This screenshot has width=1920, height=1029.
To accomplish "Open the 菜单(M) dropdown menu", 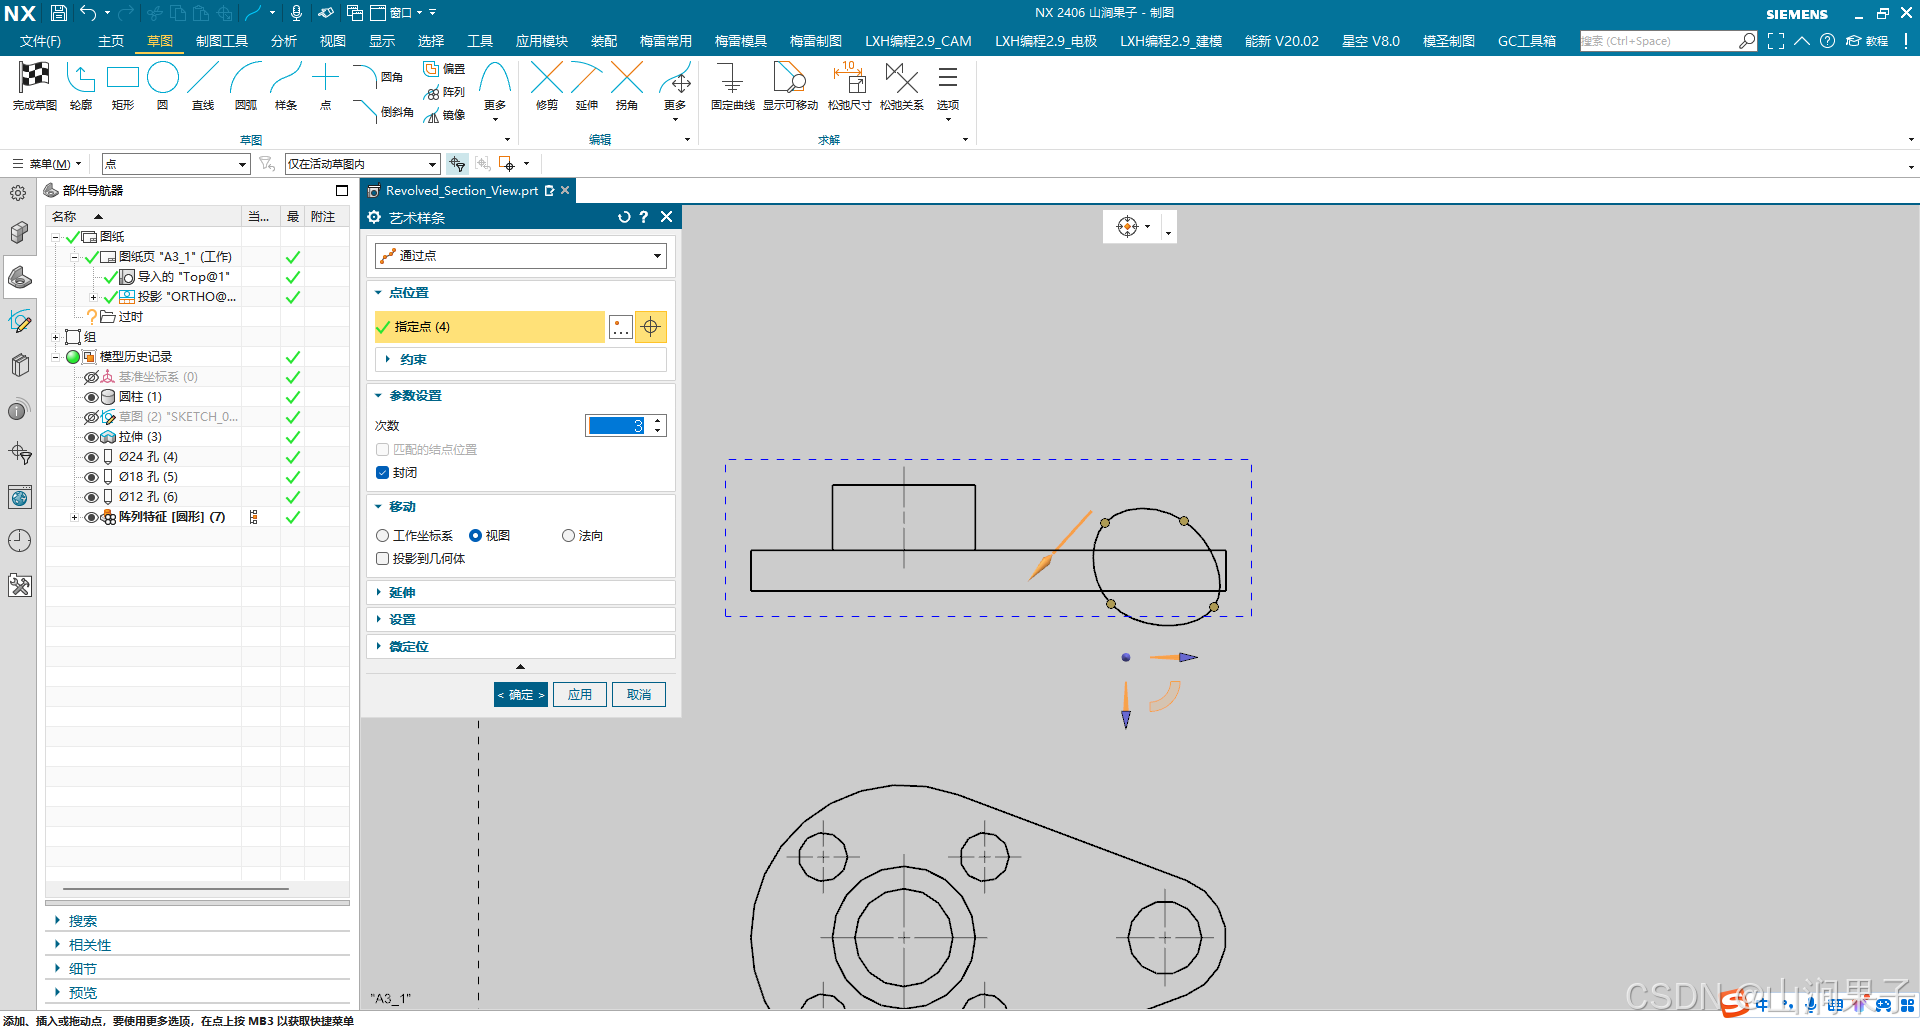I will [x=48, y=164].
